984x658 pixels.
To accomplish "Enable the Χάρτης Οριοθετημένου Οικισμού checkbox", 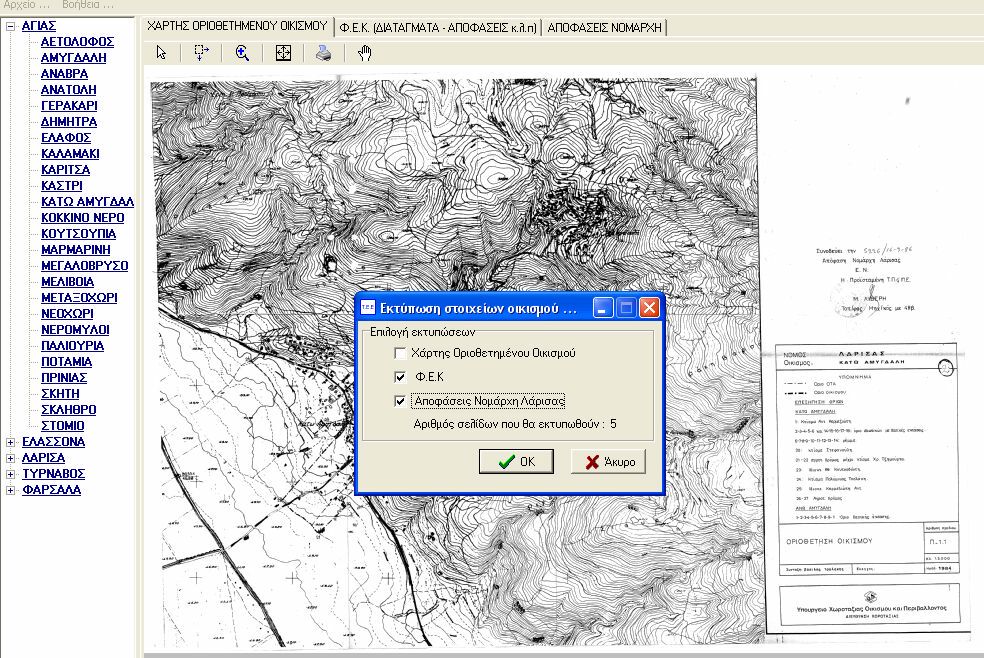I will [x=401, y=353].
